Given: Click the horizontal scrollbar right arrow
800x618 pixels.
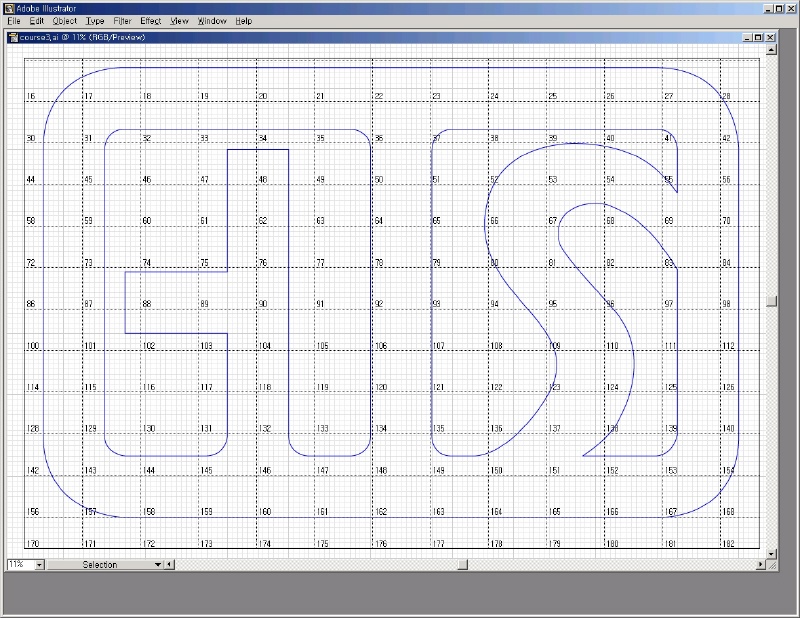Looking at the screenshot, I should coord(761,564).
